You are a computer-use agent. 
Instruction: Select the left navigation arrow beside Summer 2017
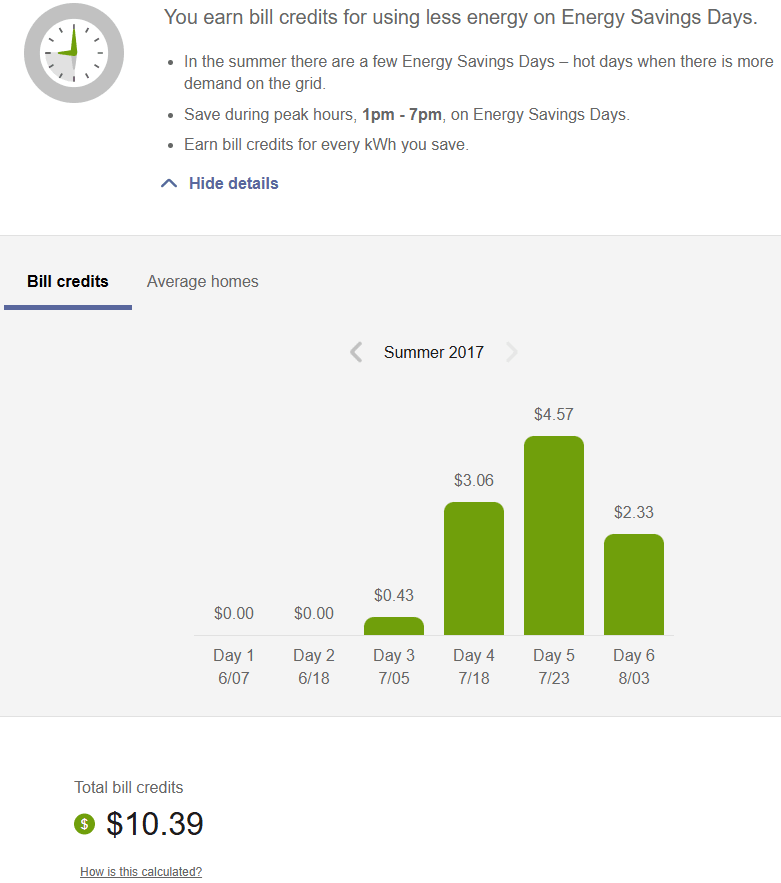356,352
